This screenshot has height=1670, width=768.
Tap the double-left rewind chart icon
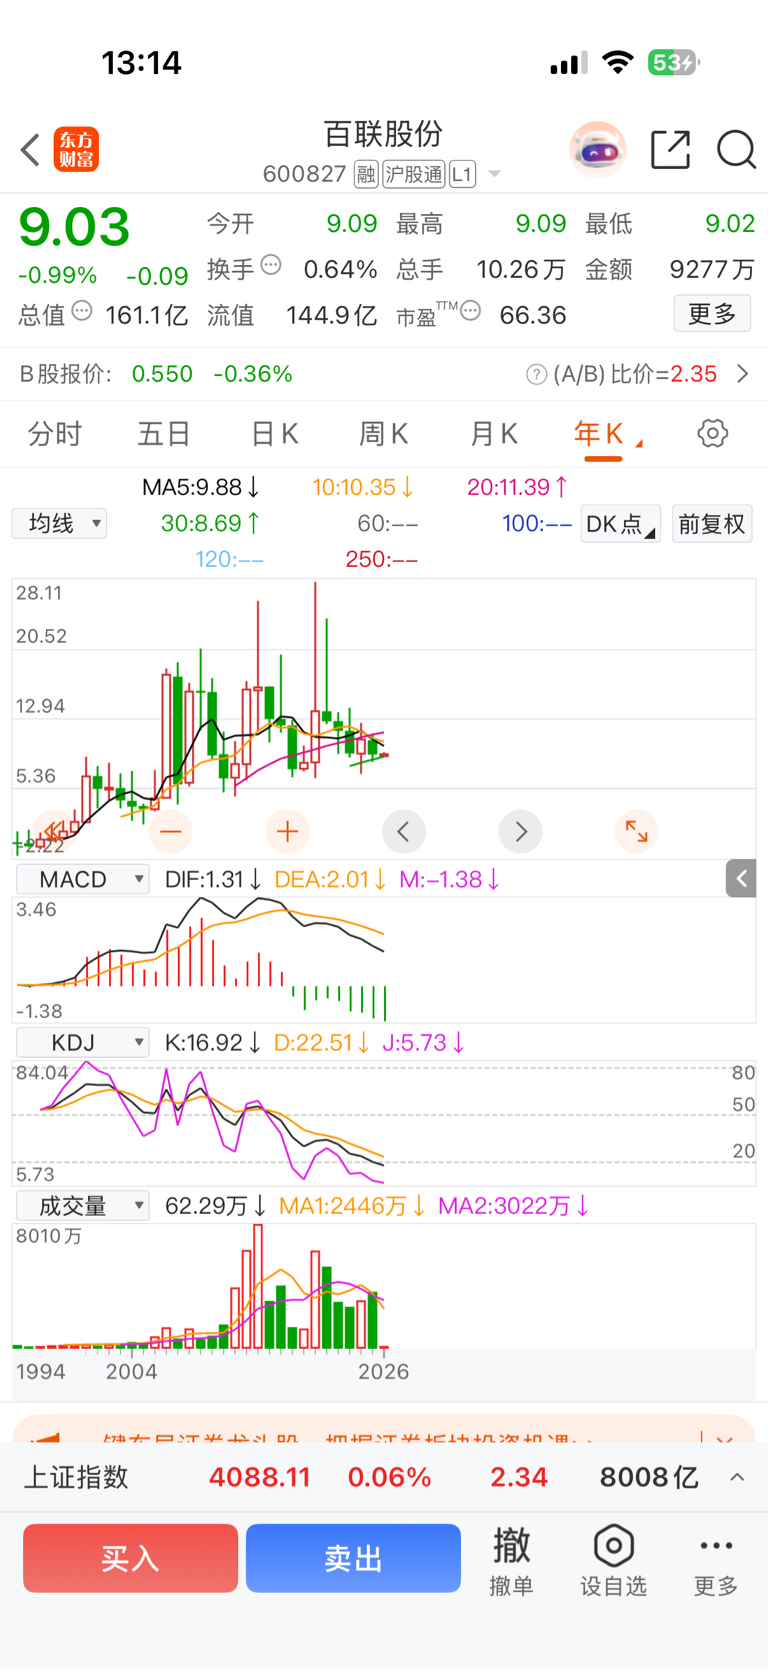tap(54, 831)
